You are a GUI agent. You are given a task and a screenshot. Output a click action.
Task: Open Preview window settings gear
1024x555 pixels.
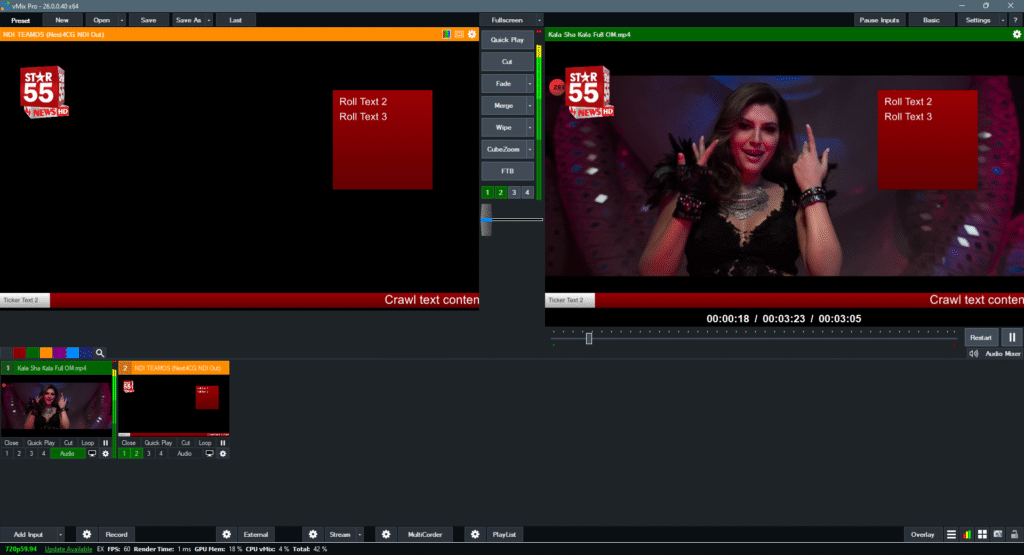[472, 34]
